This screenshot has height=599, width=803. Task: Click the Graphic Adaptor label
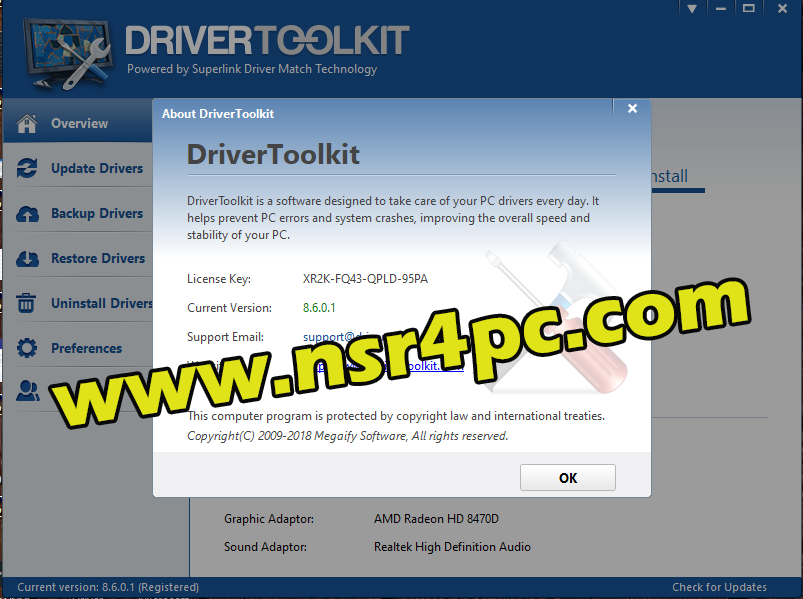click(x=269, y=519)
